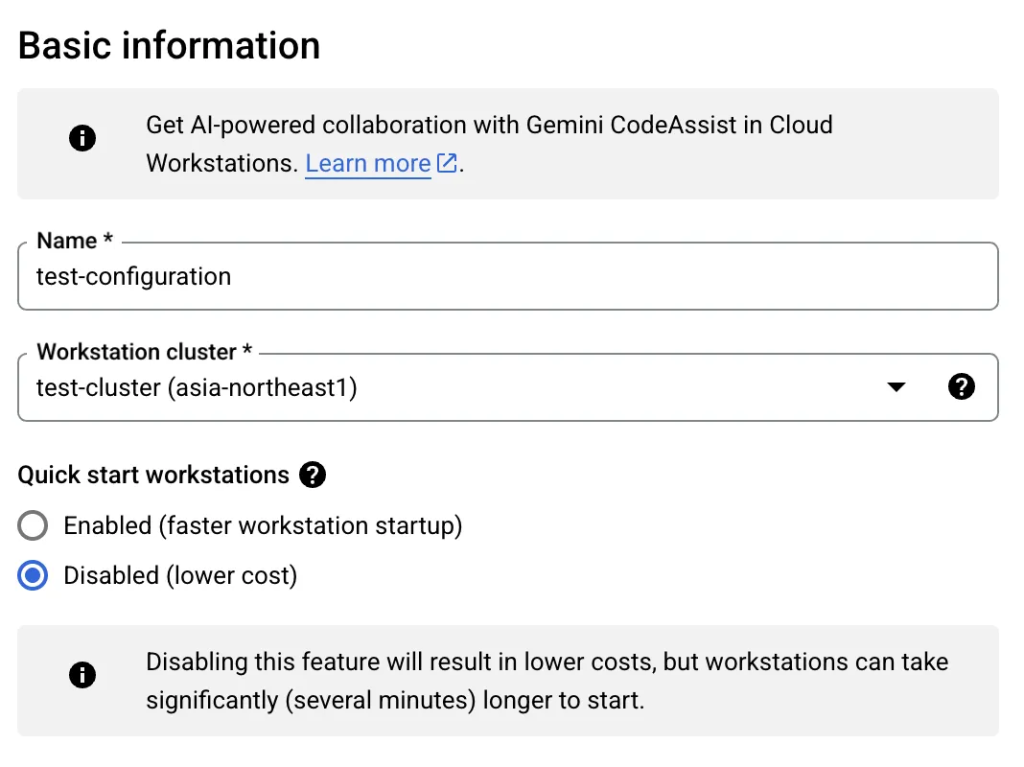Expand the Workstation cluster dropdown arrow

pyautogui.click(x=895, y=387)
